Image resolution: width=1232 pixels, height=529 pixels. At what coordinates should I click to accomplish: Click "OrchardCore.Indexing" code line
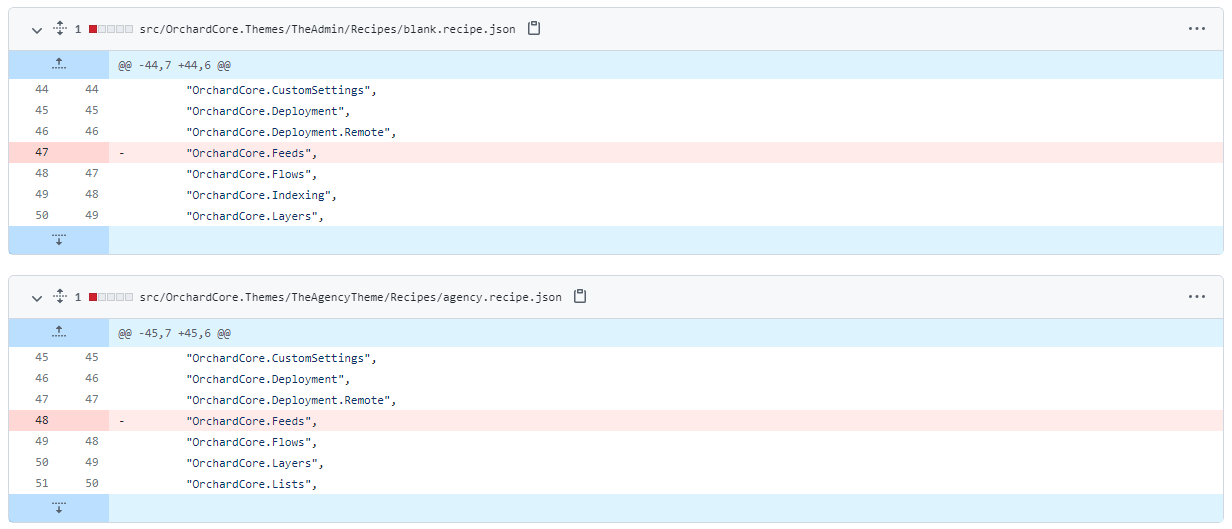[261, 195]
